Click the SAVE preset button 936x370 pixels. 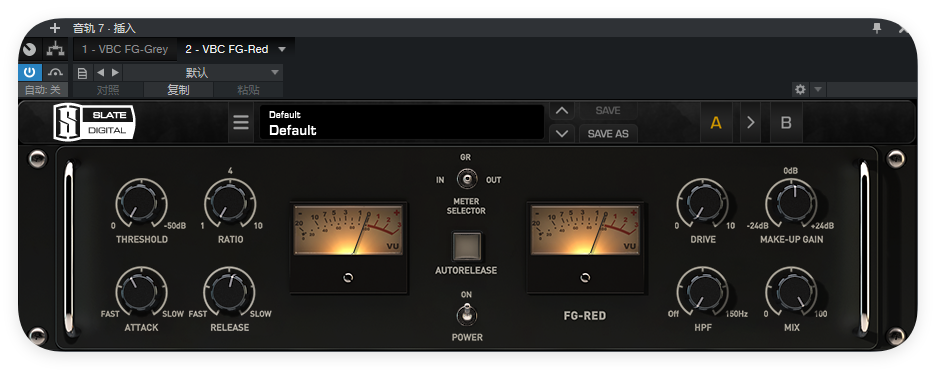click(608, 111)
